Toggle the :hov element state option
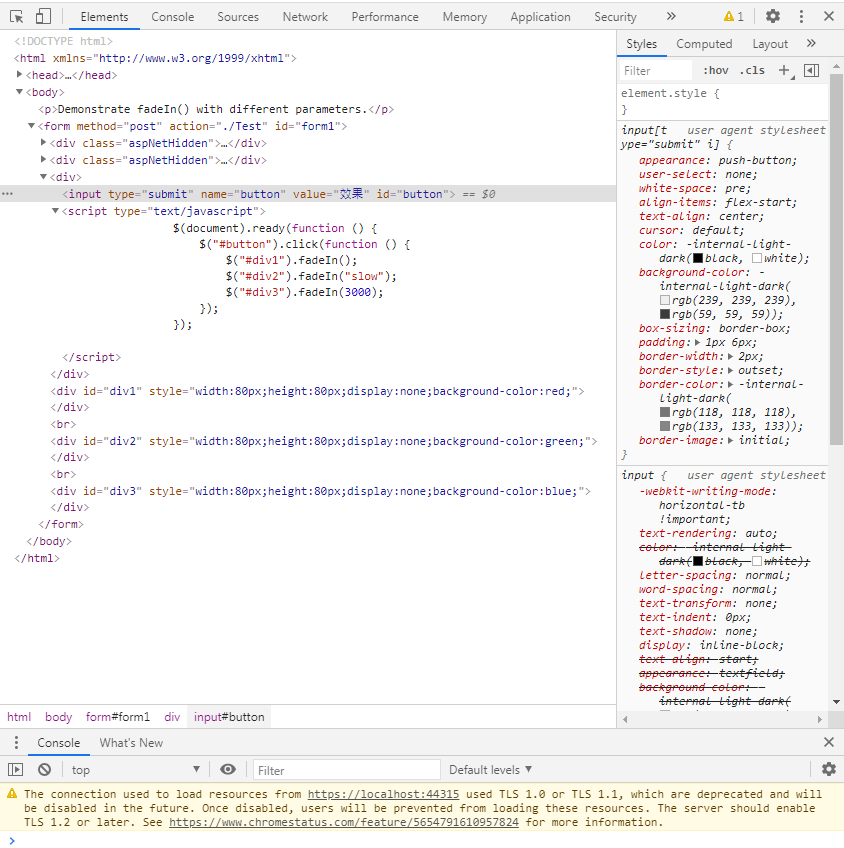 [715, 70]
